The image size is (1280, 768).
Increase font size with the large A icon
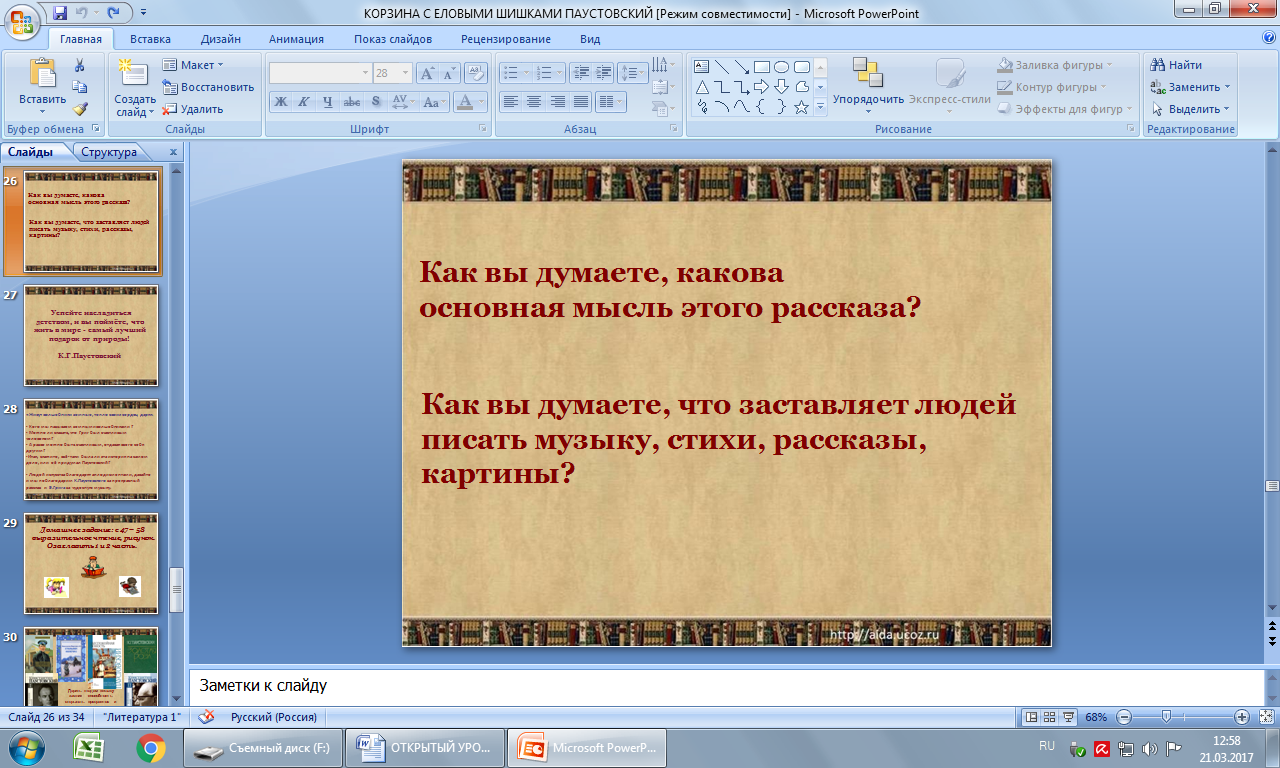[x=426, y=73]
